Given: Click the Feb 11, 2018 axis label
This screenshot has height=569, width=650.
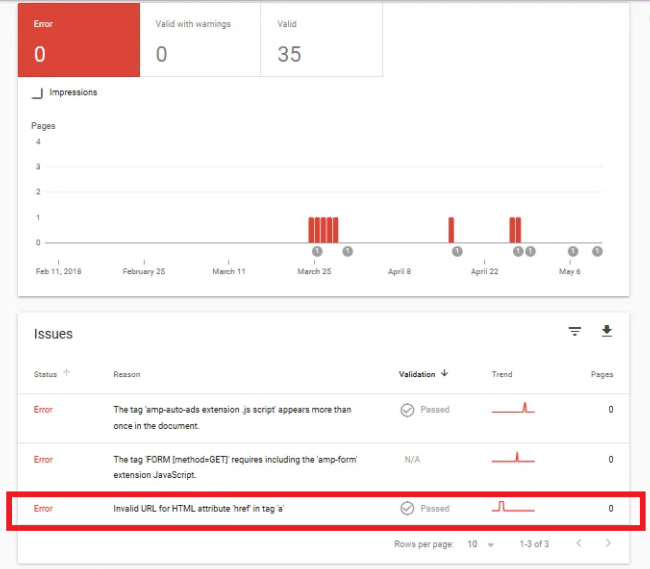Looking at the screenshot, I should coord(58,271).
